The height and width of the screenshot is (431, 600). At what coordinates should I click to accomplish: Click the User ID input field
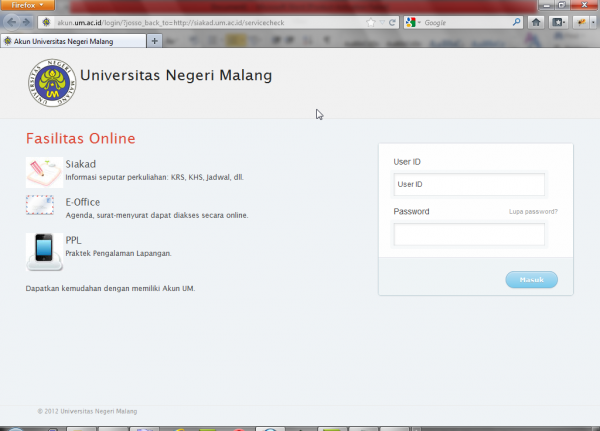469,184
